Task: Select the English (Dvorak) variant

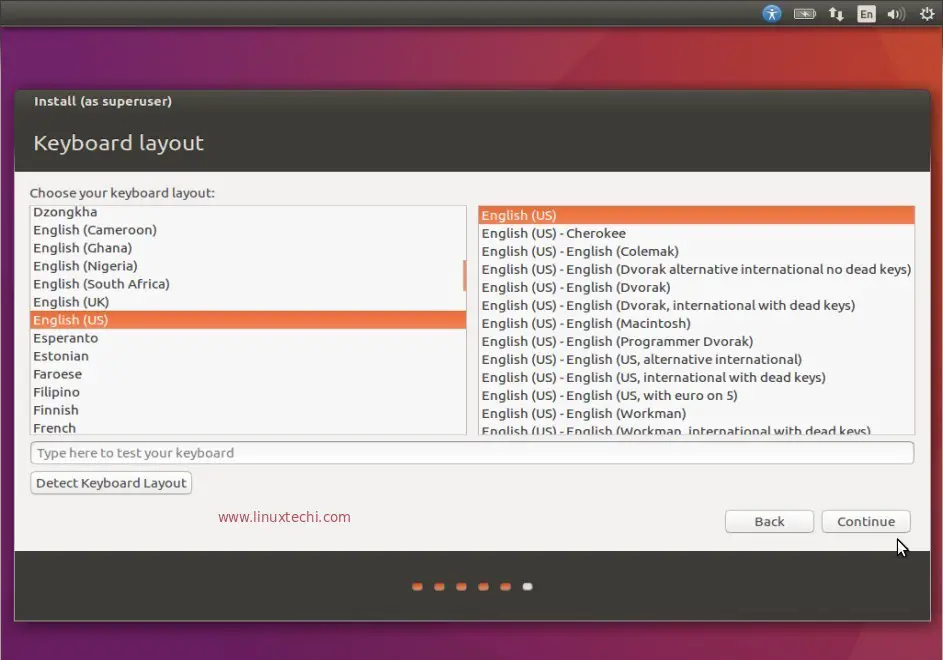Action: [x=696, y=288]
